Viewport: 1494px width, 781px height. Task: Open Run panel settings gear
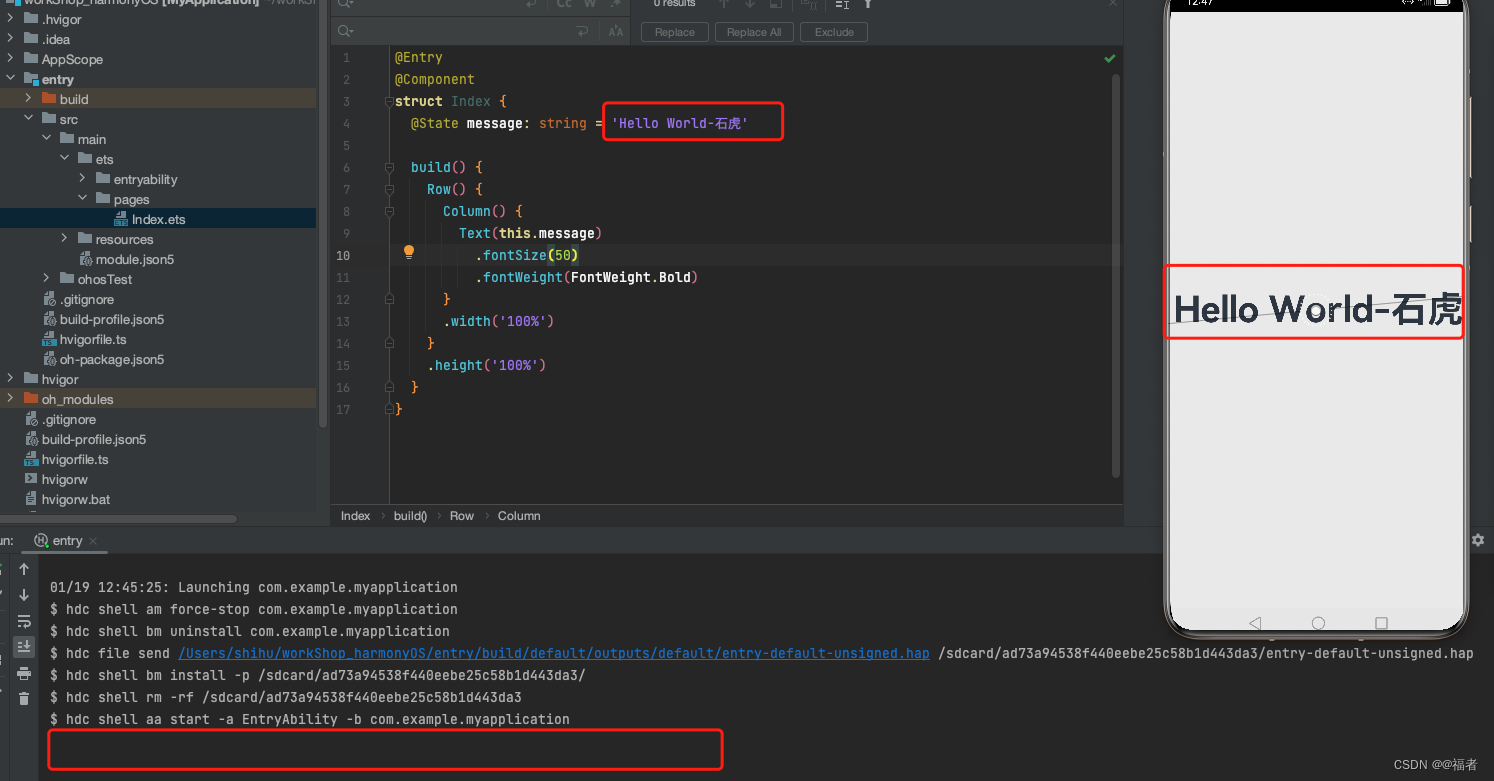(x=1478, y=540)
